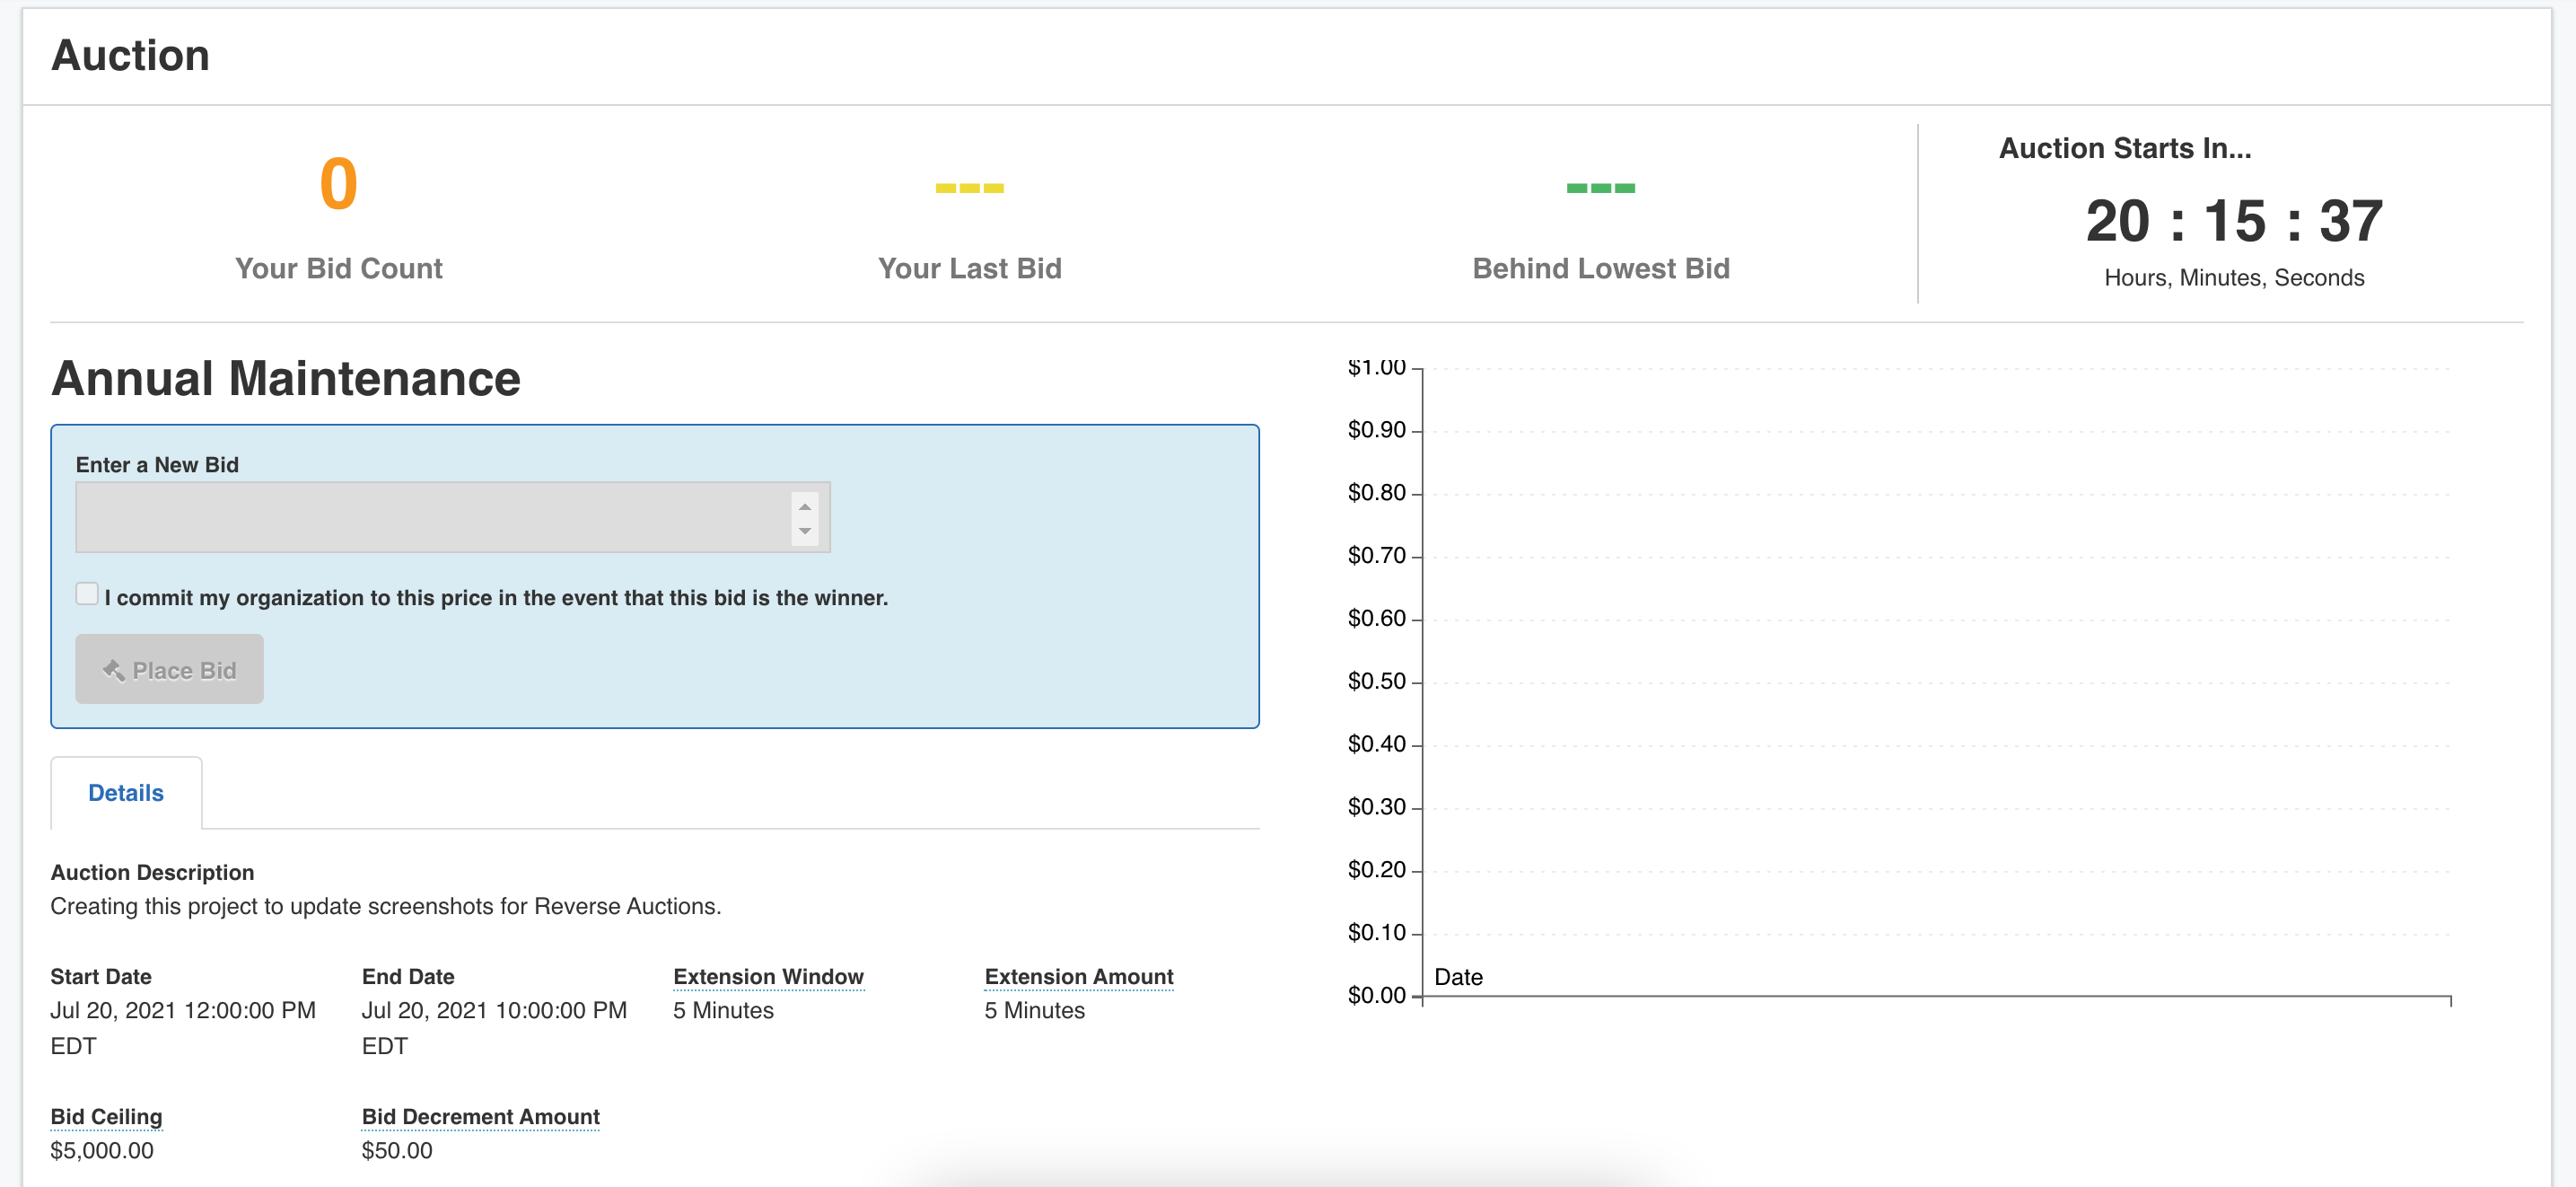Increase bid using the stepper up arrow
2576x1187 pixels.
tap(805, 506)
